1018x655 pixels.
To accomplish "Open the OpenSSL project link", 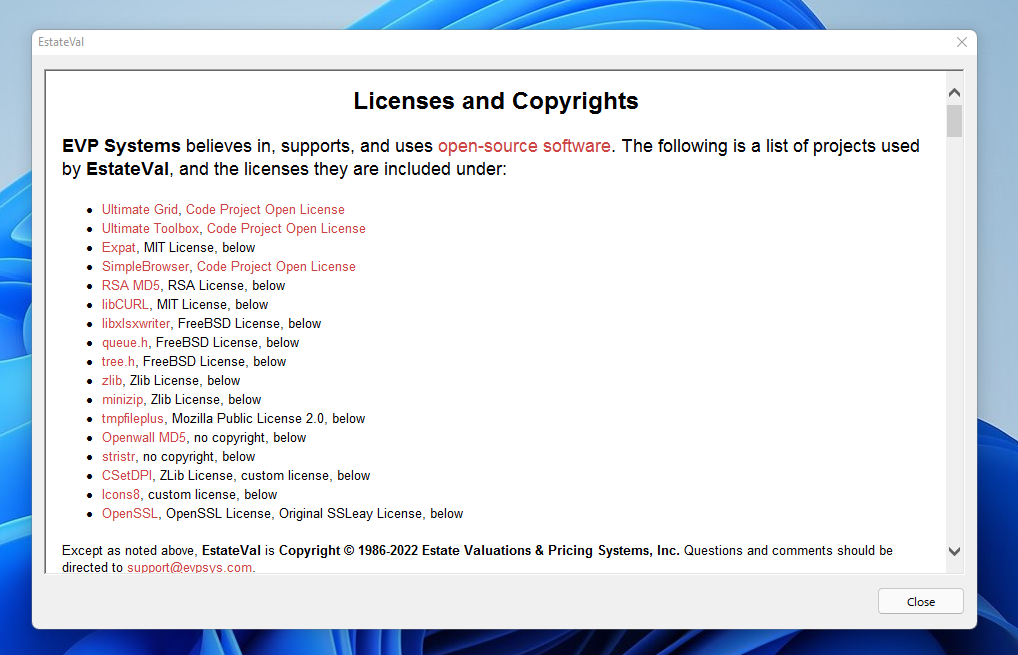I will (x=129, y=513).
